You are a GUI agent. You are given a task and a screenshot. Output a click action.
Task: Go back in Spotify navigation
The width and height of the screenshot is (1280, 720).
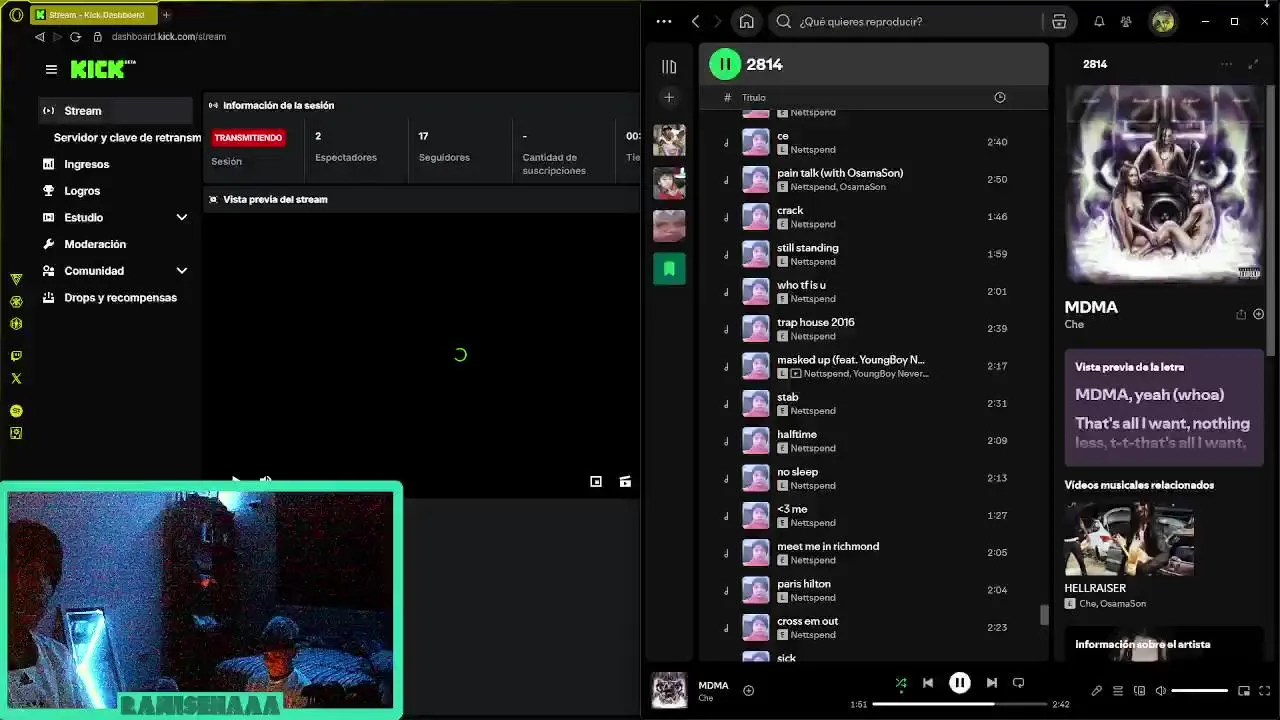(696, 21)
